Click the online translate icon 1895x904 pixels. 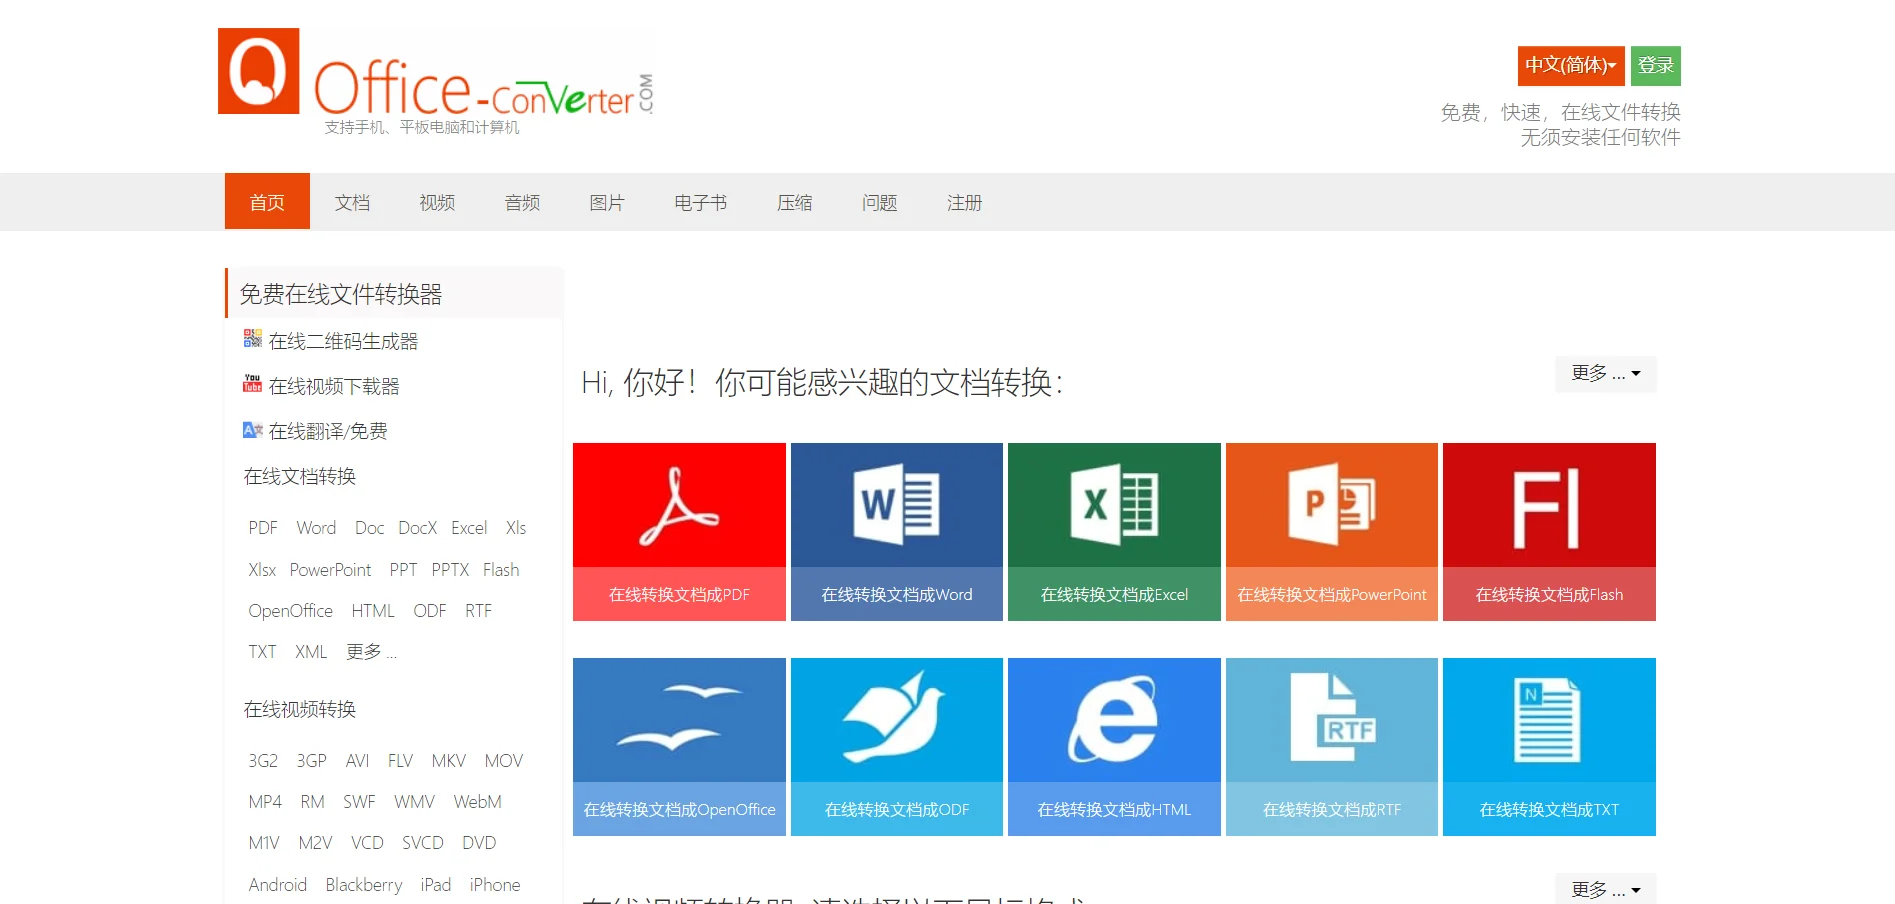253,430
